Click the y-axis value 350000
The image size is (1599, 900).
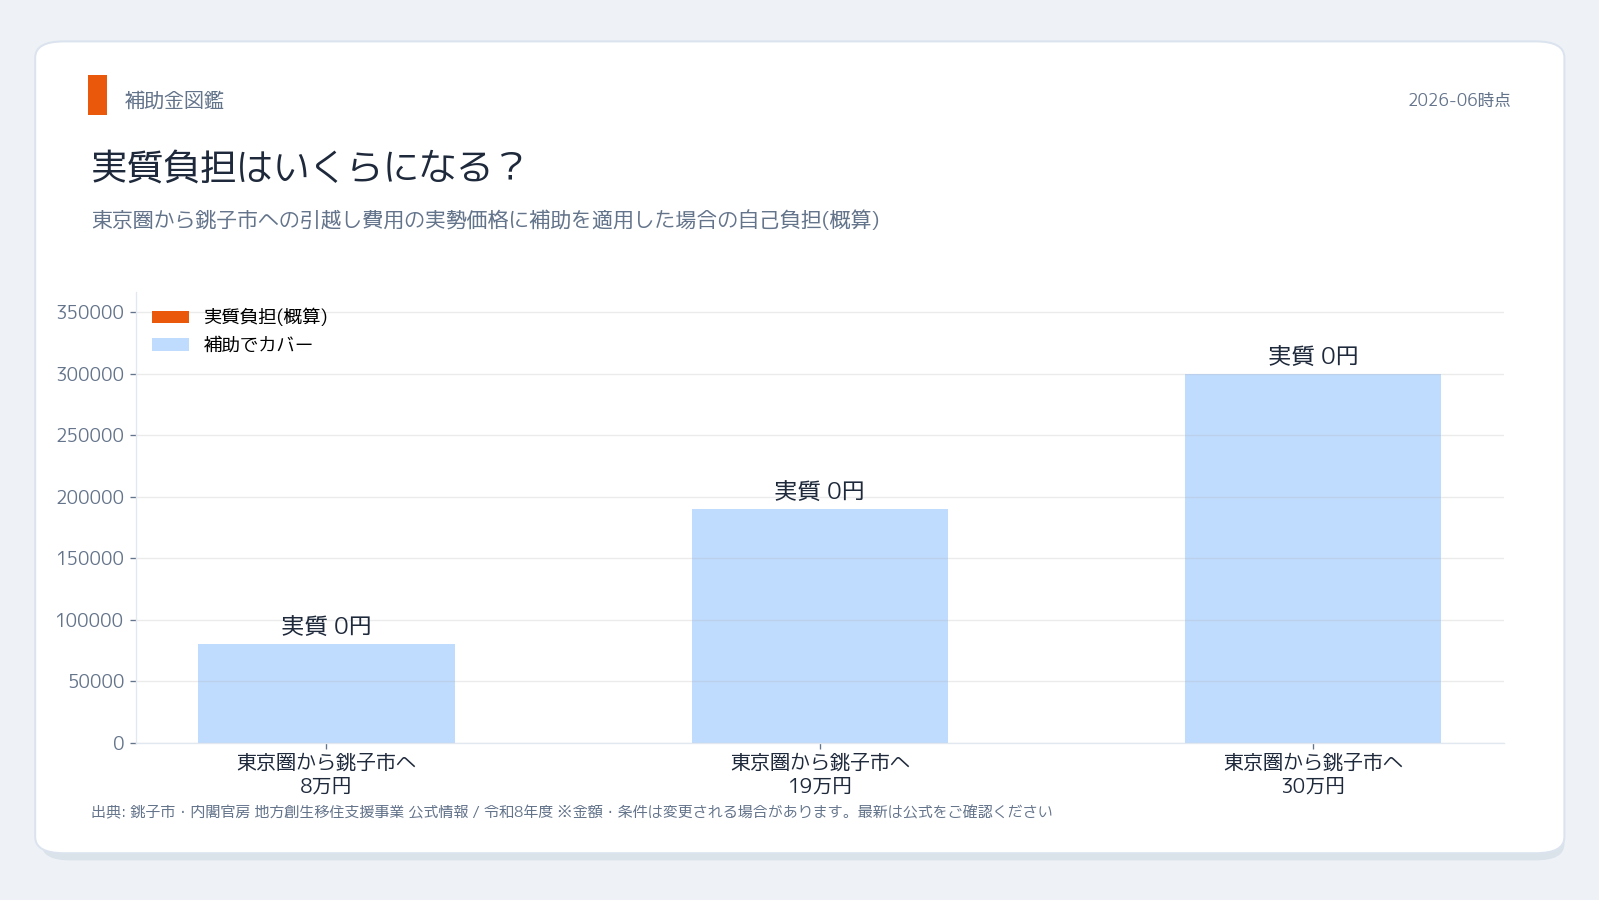(90, 313)
